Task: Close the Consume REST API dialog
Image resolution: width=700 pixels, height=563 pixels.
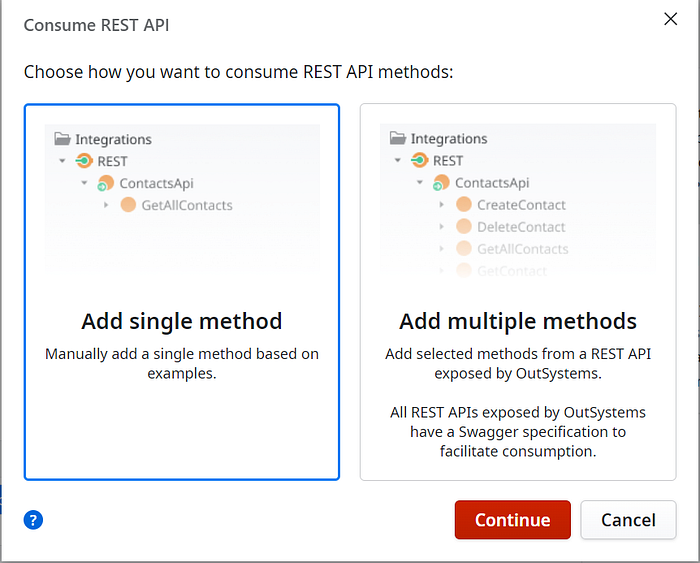Action: pos(671,20)
